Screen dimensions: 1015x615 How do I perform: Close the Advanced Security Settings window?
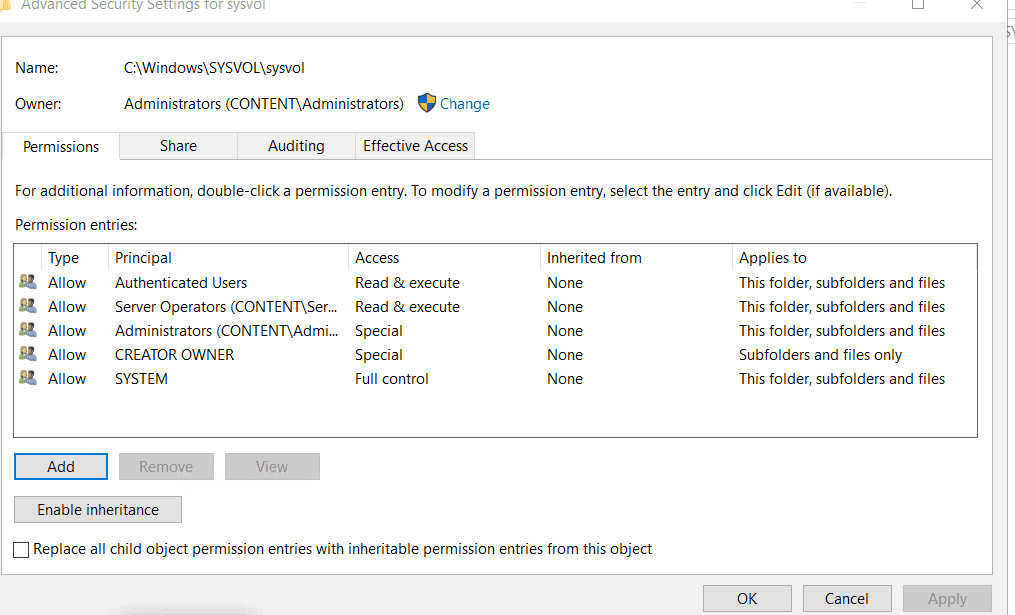(977, 5)
